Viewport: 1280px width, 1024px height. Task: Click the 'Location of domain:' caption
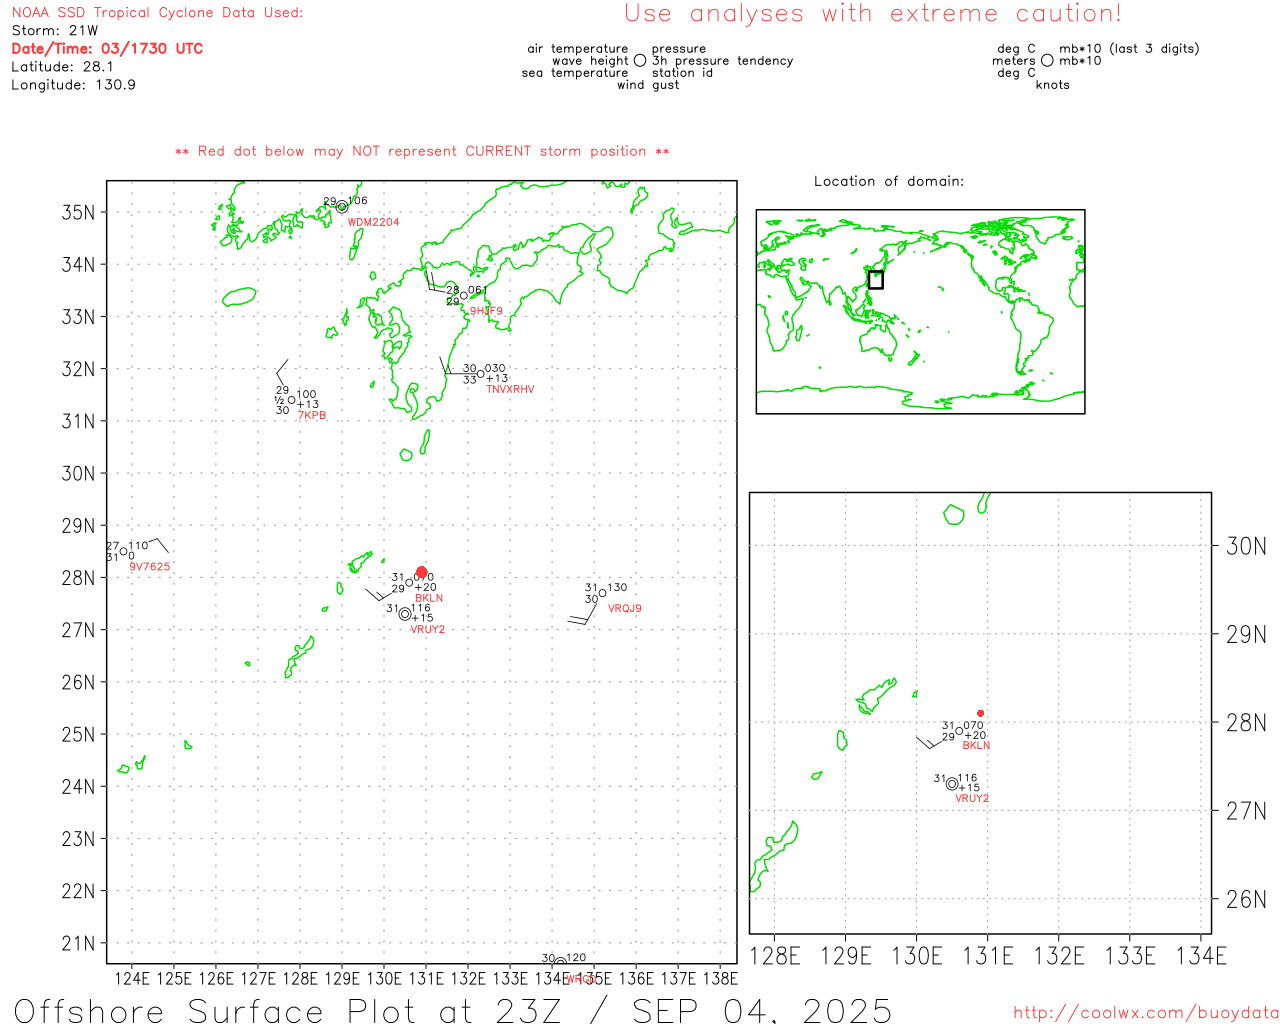pos(889,181)
